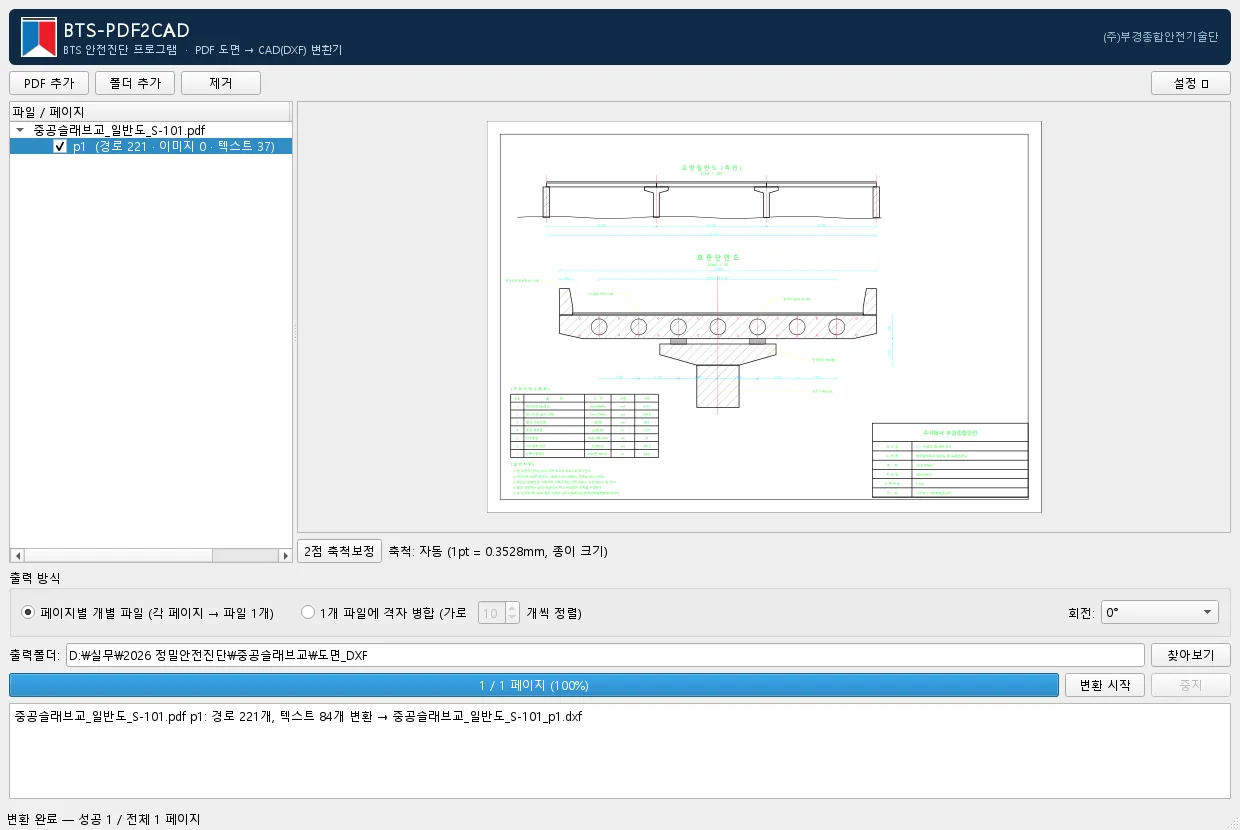Click the 변환 완료 status bar message
Viewport: 1240px width, 830px height.
pos(104,819)
